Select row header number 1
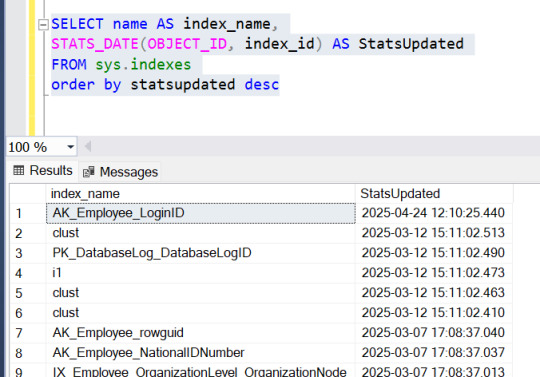This screenshot has width=540, height=377. [x=28, y=213]
